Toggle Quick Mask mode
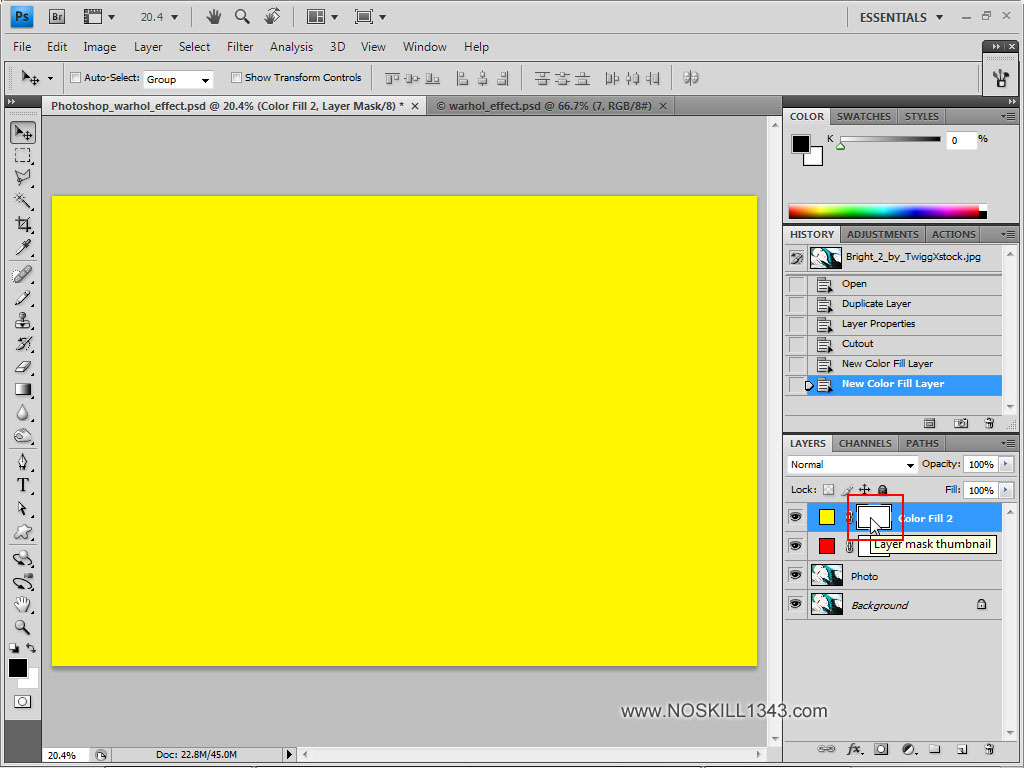This screenshot has height=768, width=1024. (x=22, y=701)
